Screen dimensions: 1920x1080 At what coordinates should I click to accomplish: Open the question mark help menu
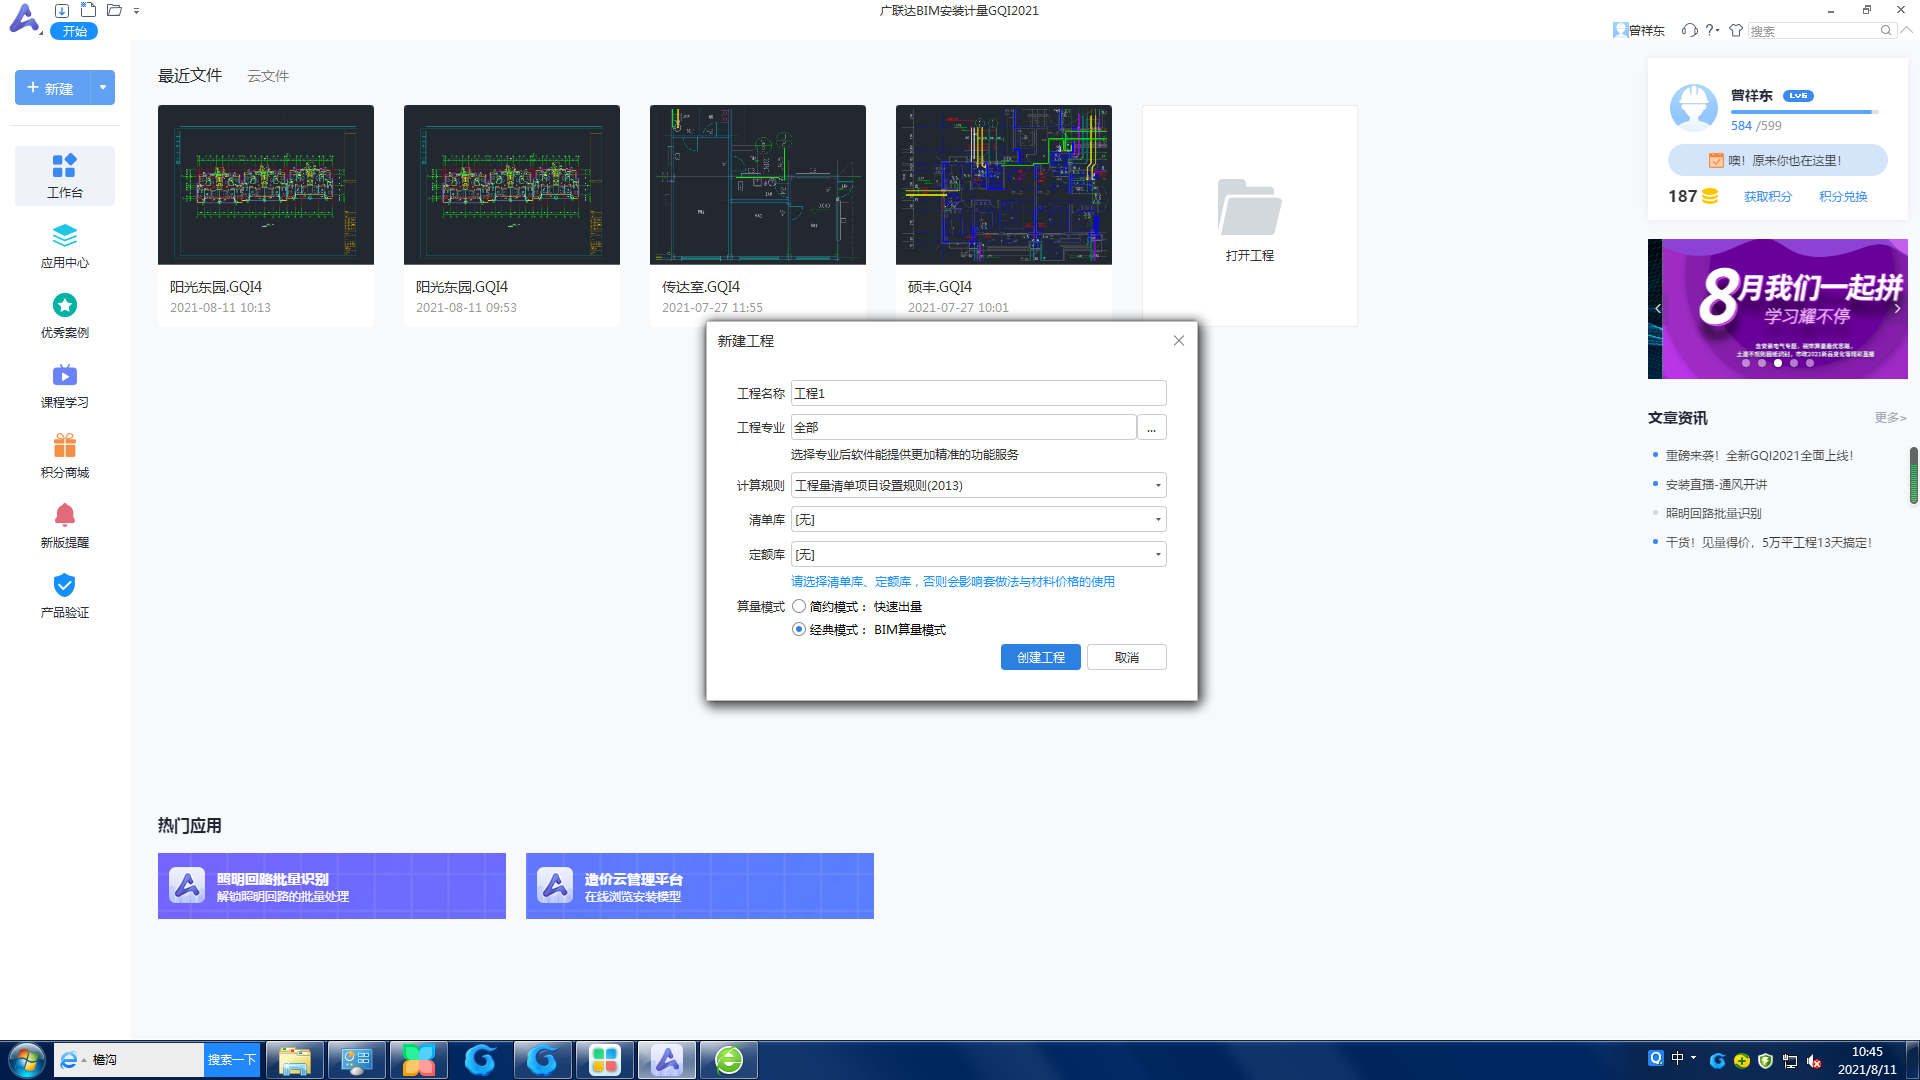1712,30
